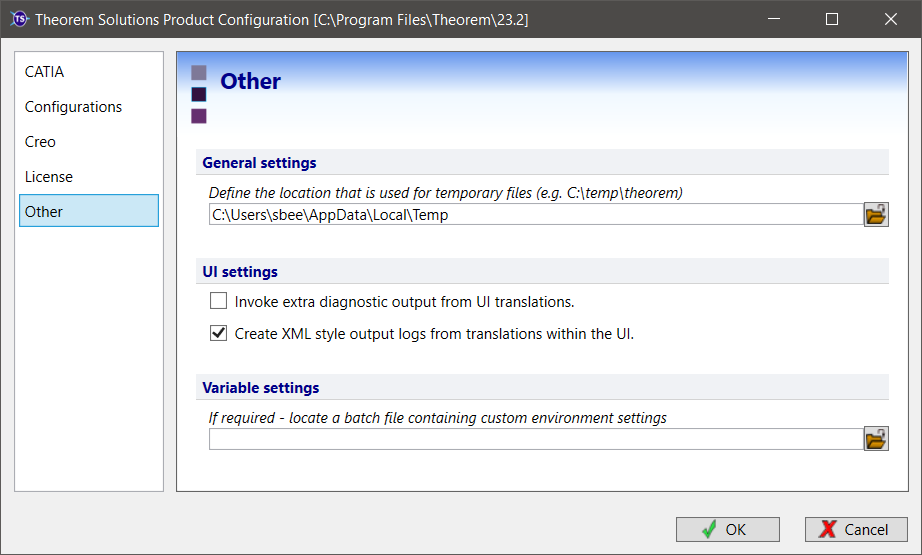Go to the License page
This screenshot has width=922, height=555.
pos(89,177)
